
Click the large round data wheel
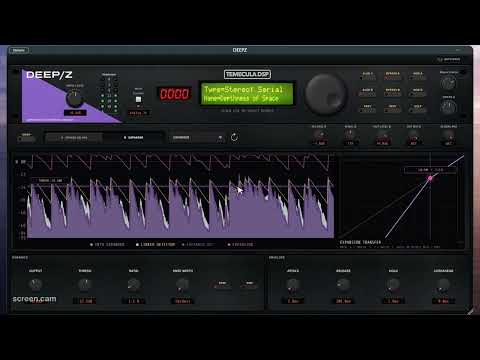(x=325, y=95)
